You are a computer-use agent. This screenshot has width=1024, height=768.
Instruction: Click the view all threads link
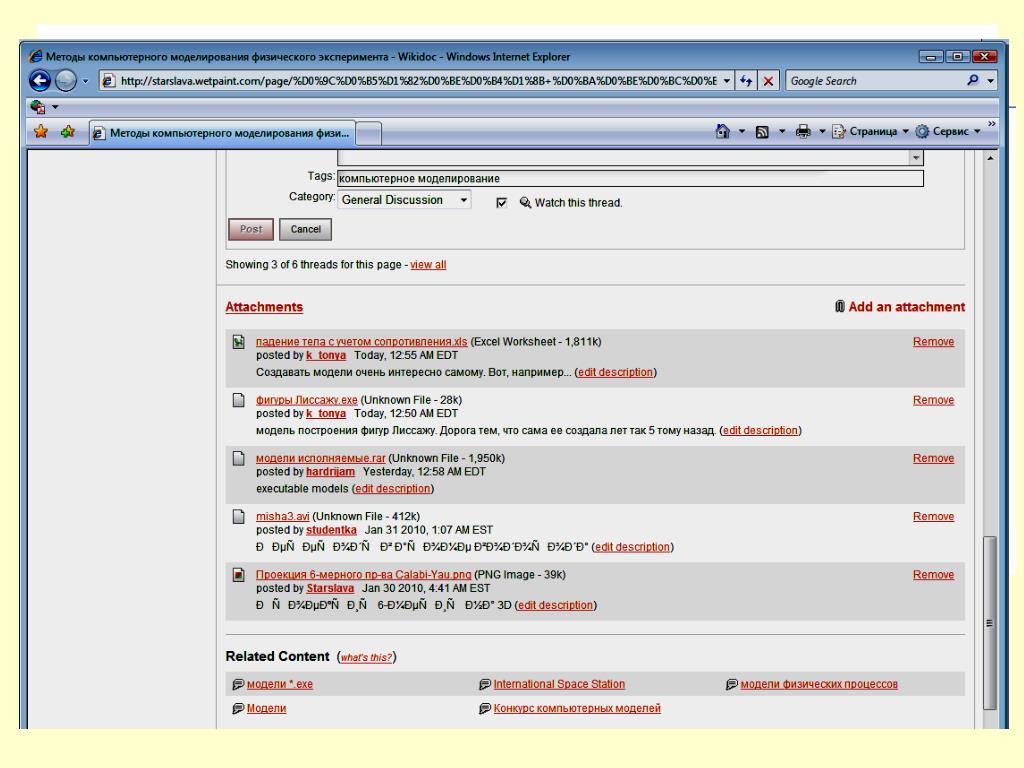(428, 264)
